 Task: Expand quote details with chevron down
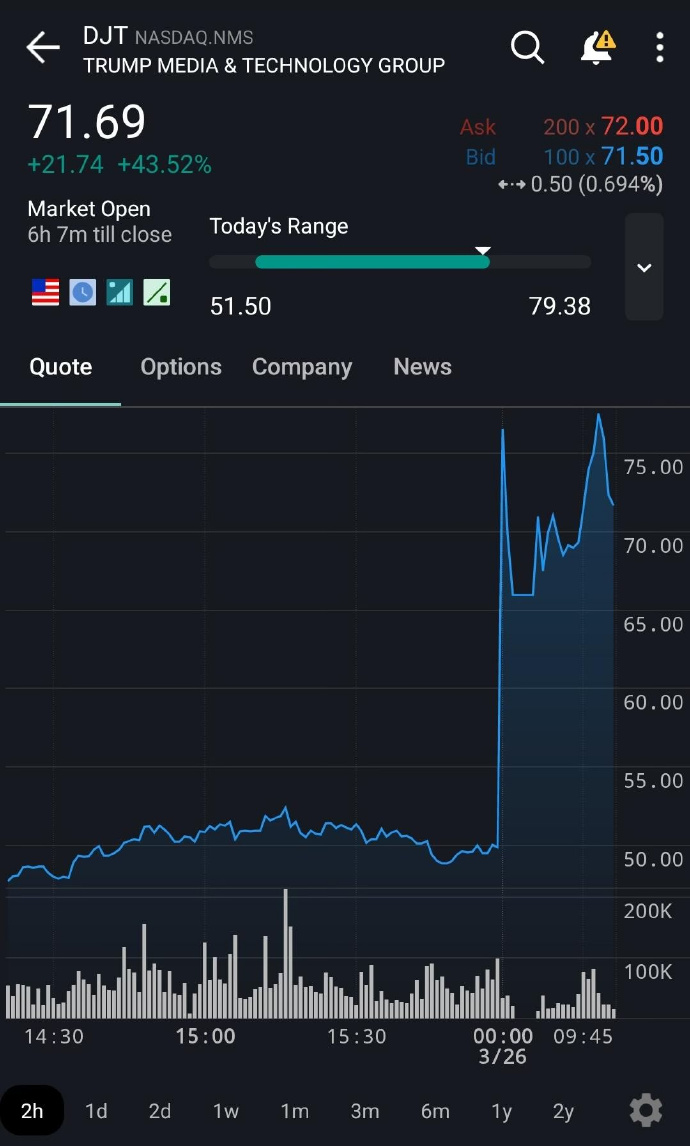tap(644, 267)
